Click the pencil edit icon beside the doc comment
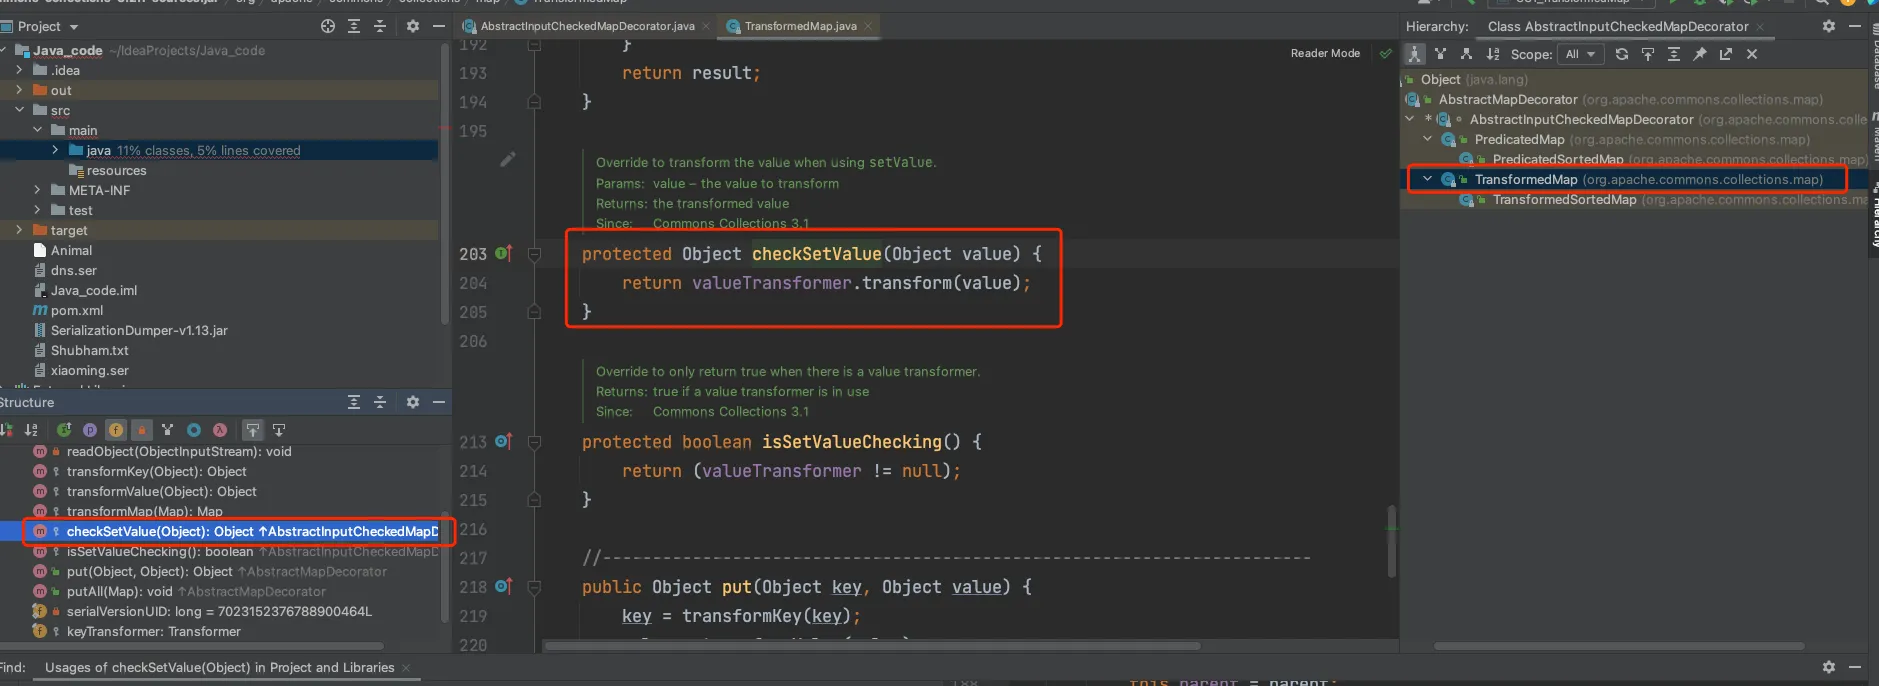 [508, 159]
